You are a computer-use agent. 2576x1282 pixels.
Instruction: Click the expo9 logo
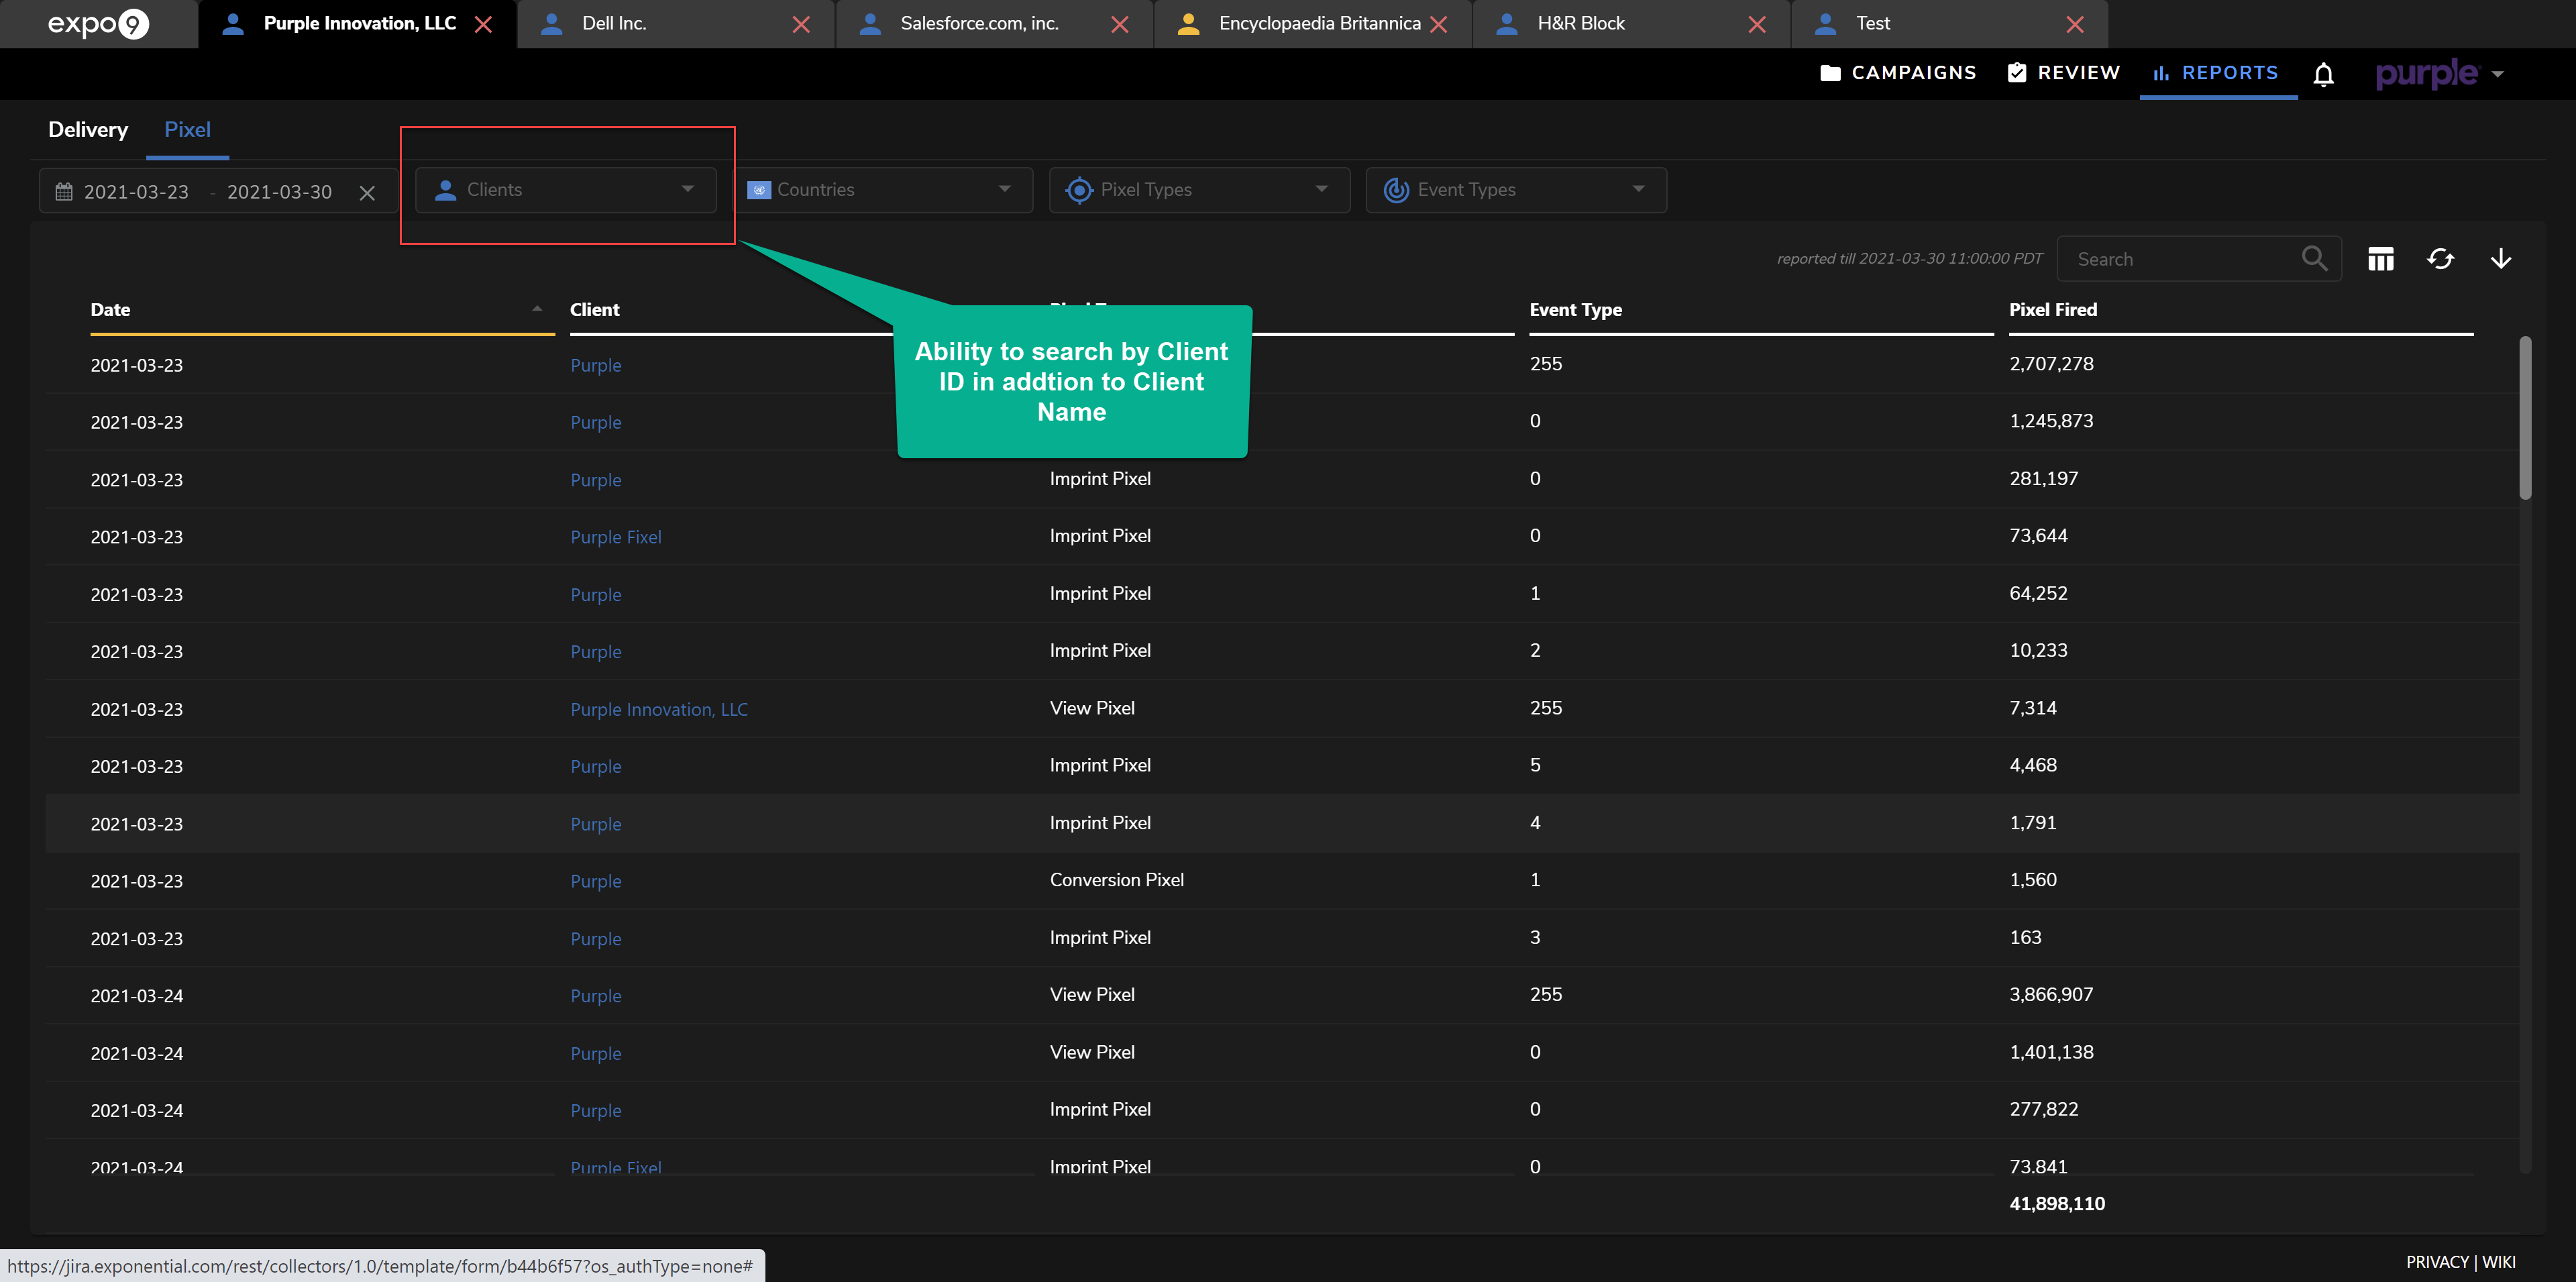tap(98, 23)
